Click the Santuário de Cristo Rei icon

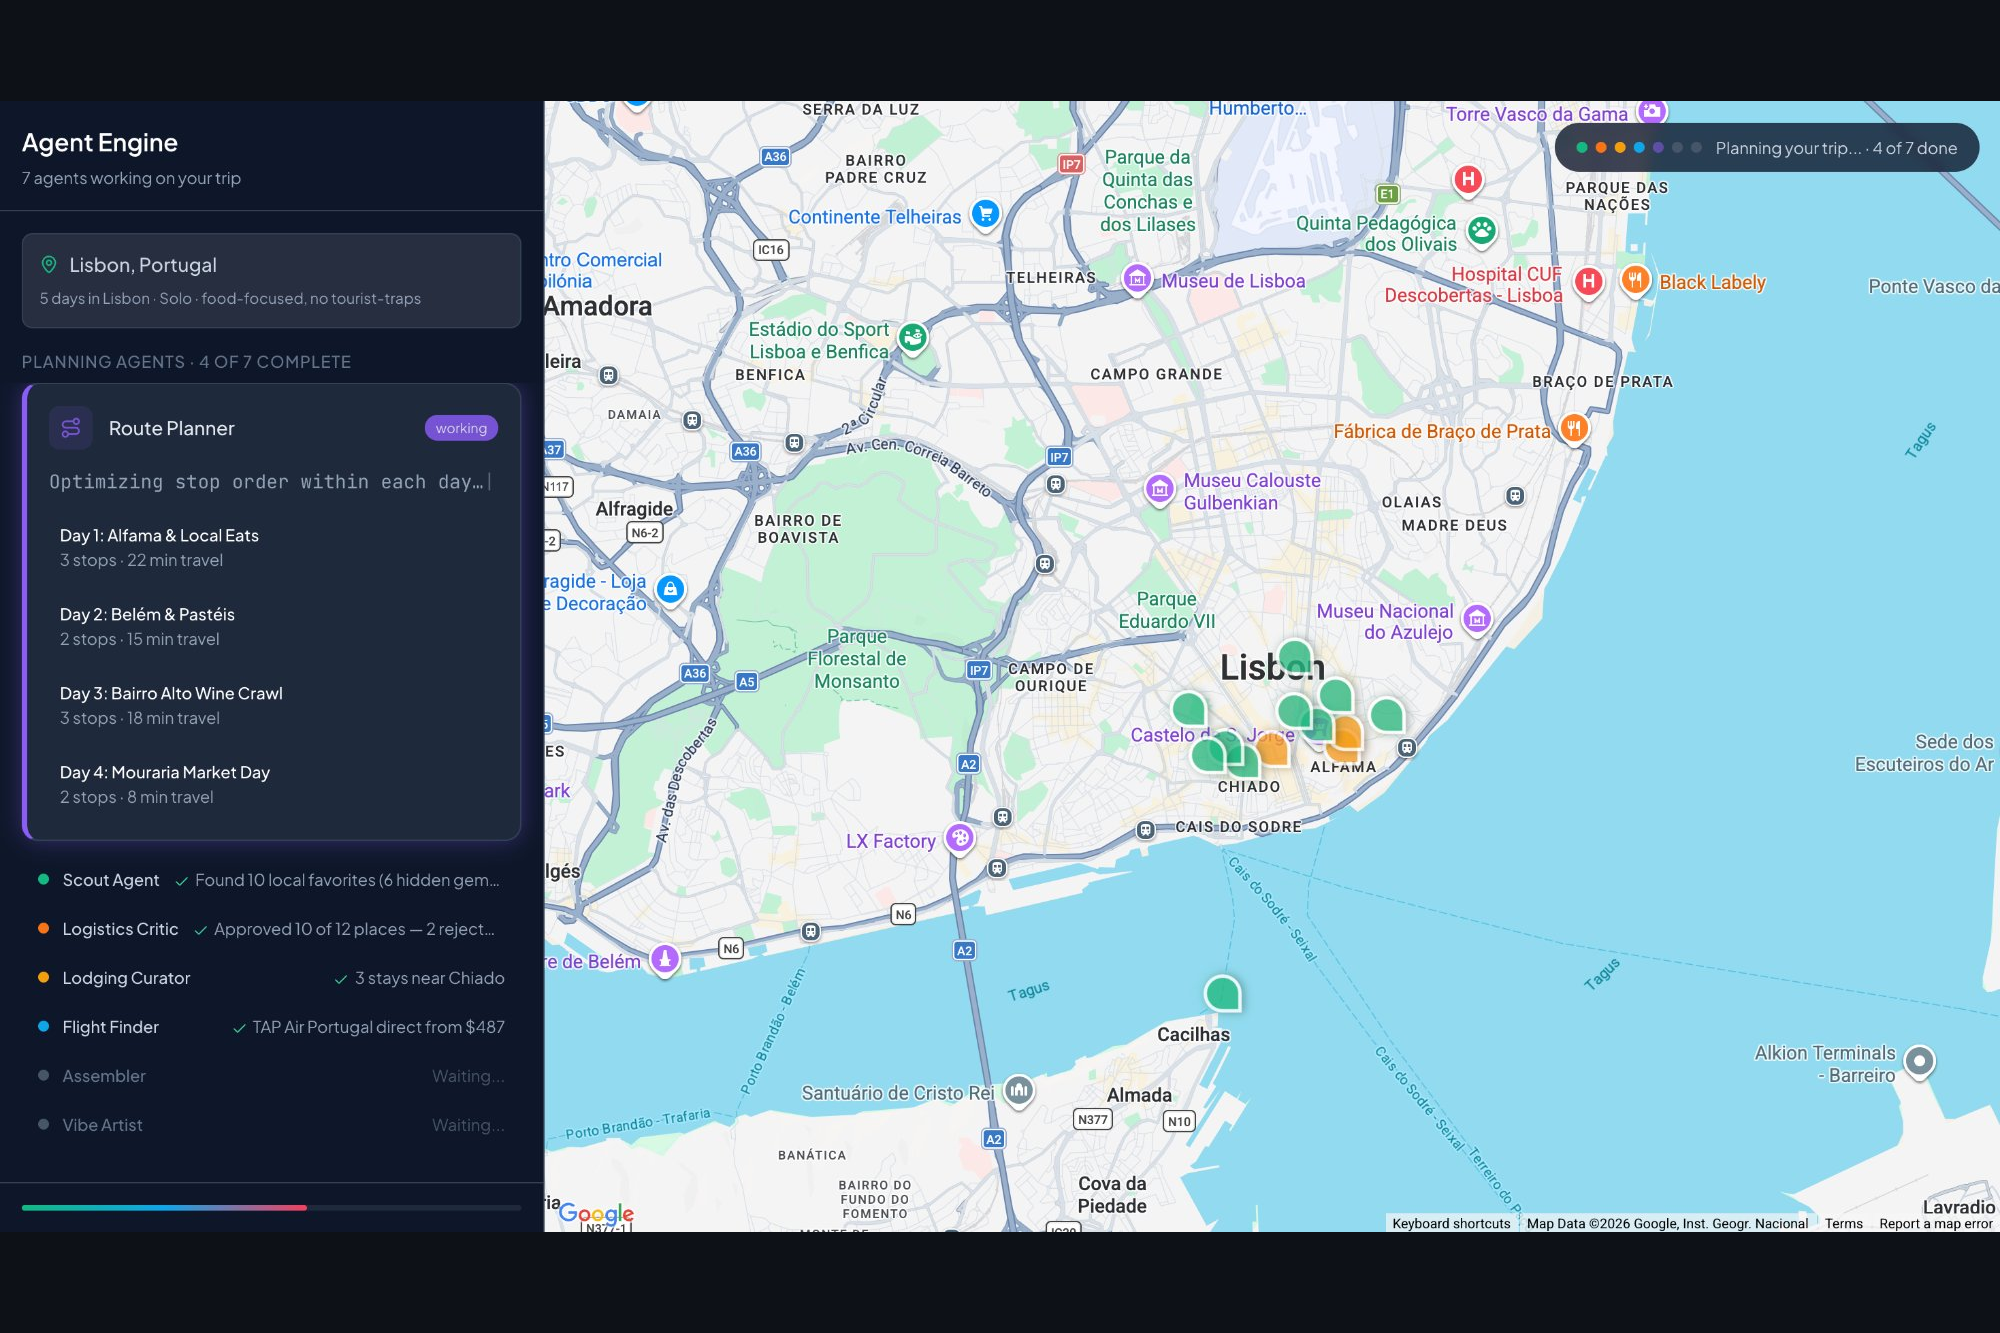[1018, 1090]
